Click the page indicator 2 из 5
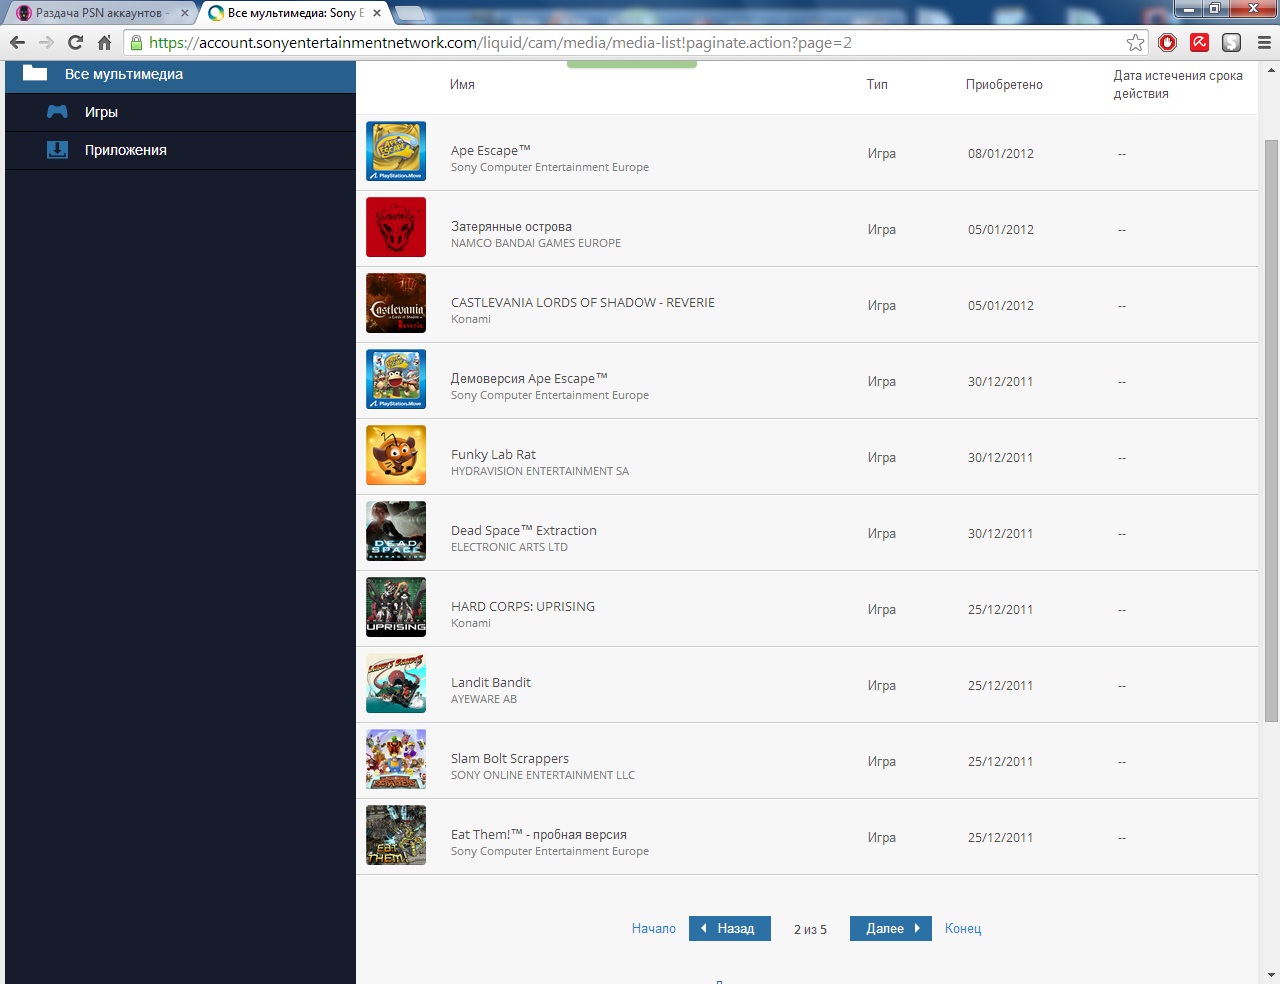Image resolution: width=1280 pixels, height=984 pixels. point(810,929)
